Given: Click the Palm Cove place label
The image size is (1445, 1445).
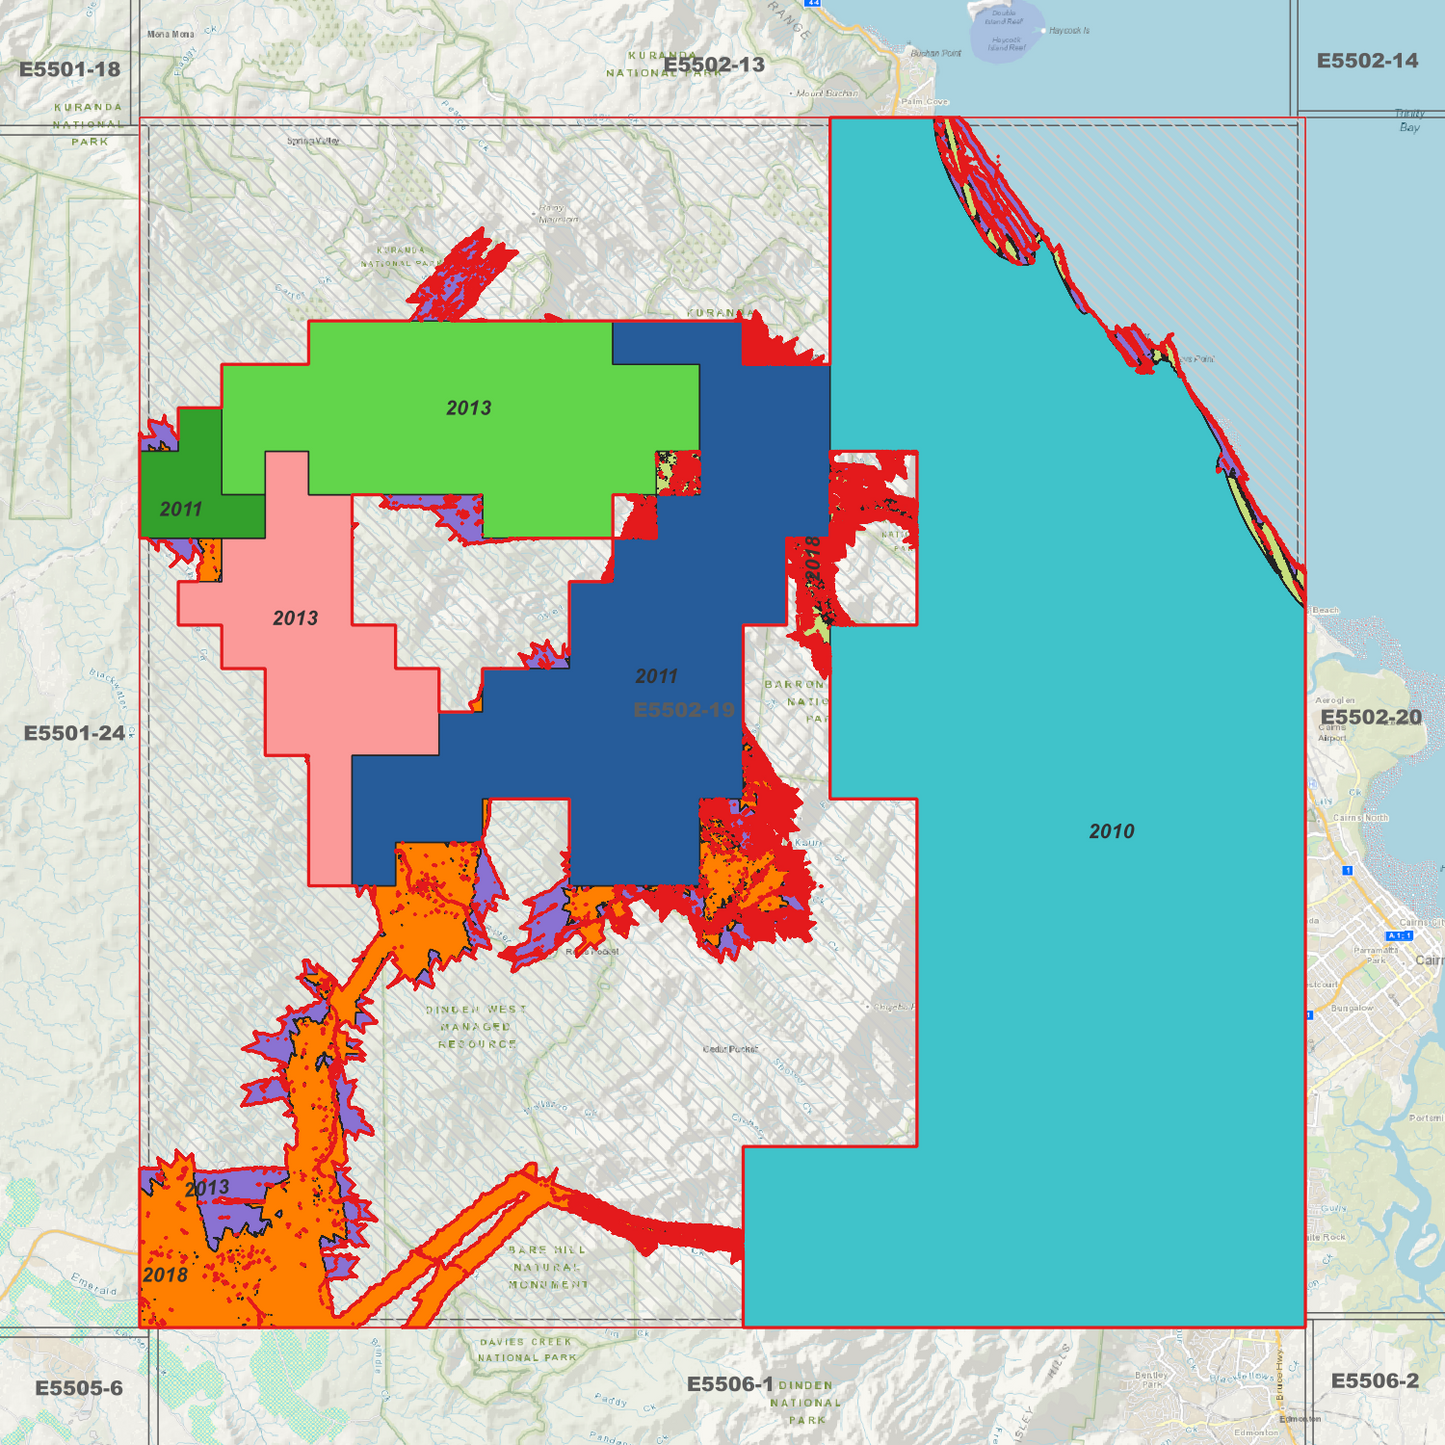Looking at the screenshot, I should click(924, 102).
